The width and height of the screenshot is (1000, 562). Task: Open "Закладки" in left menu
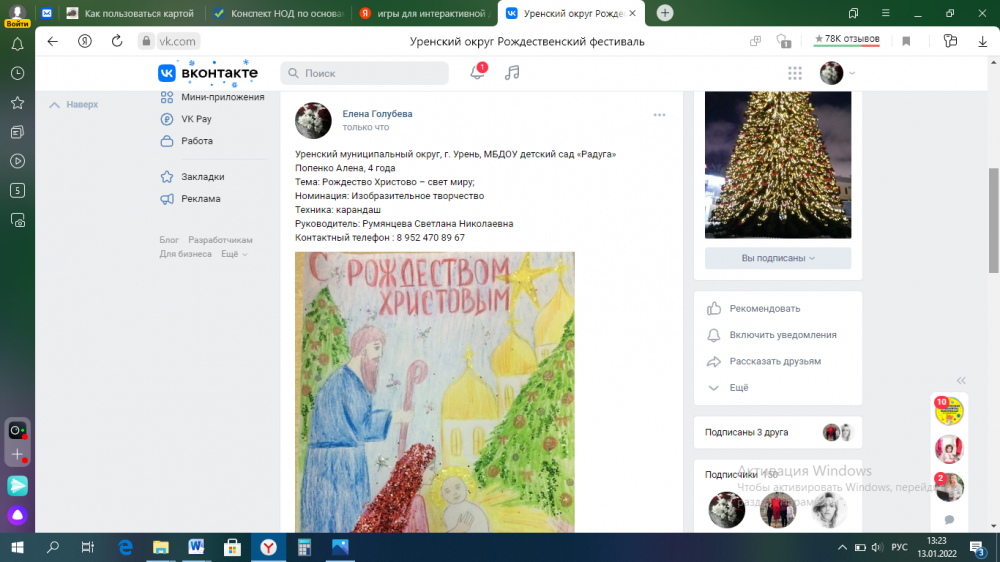(202, 177)
